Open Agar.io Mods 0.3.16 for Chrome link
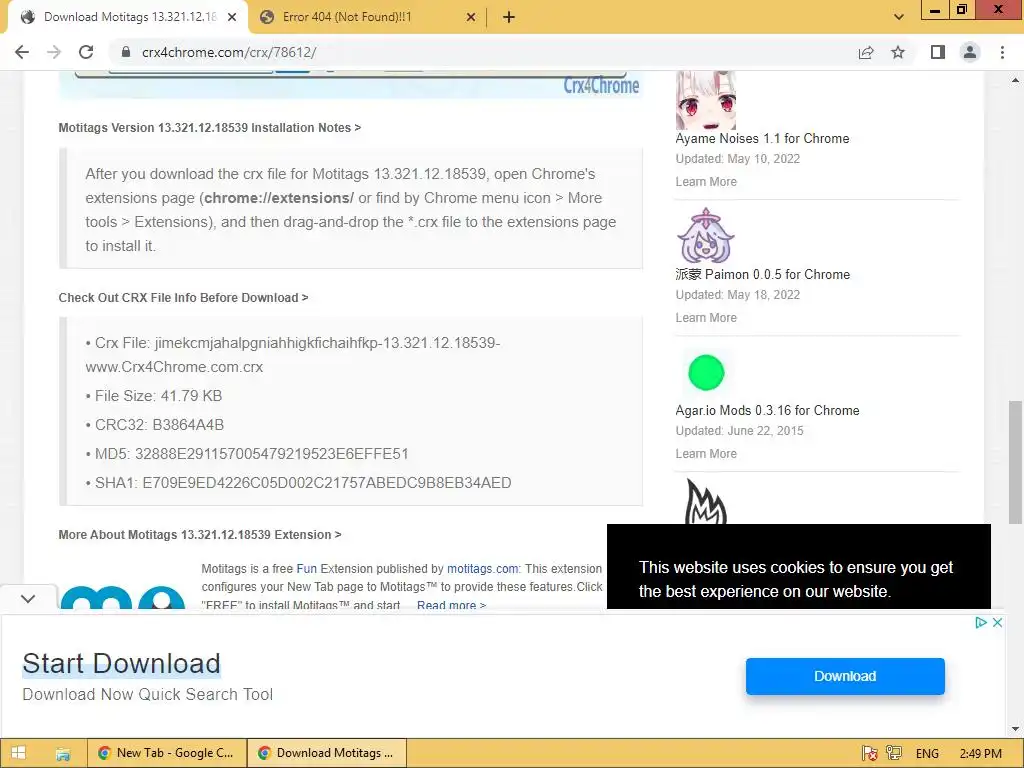Viewport: 1024px width, 768px height. (x=767, y=410)
